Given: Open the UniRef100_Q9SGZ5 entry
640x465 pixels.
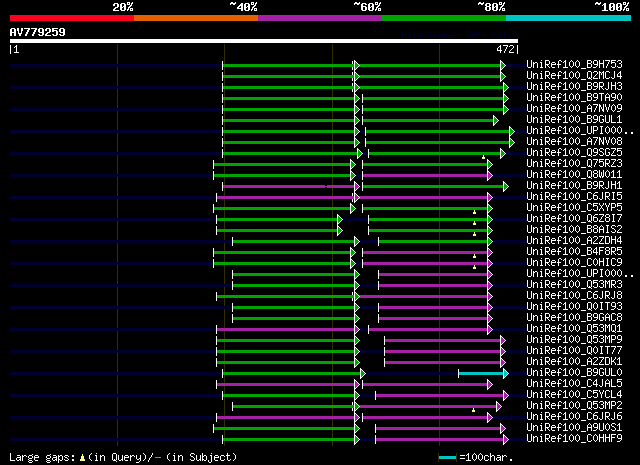Looking at the screenshot, I should (574, 153).
